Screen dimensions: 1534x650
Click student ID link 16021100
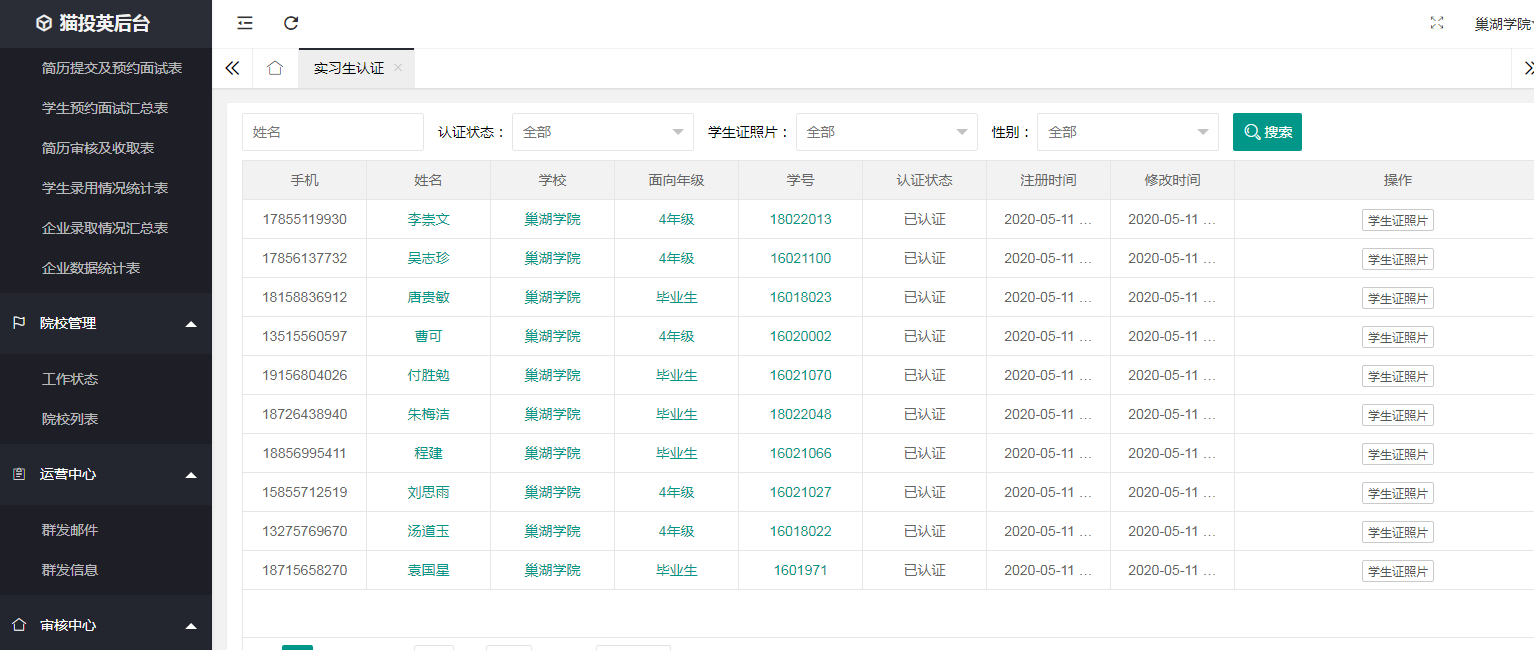(800, 258)
